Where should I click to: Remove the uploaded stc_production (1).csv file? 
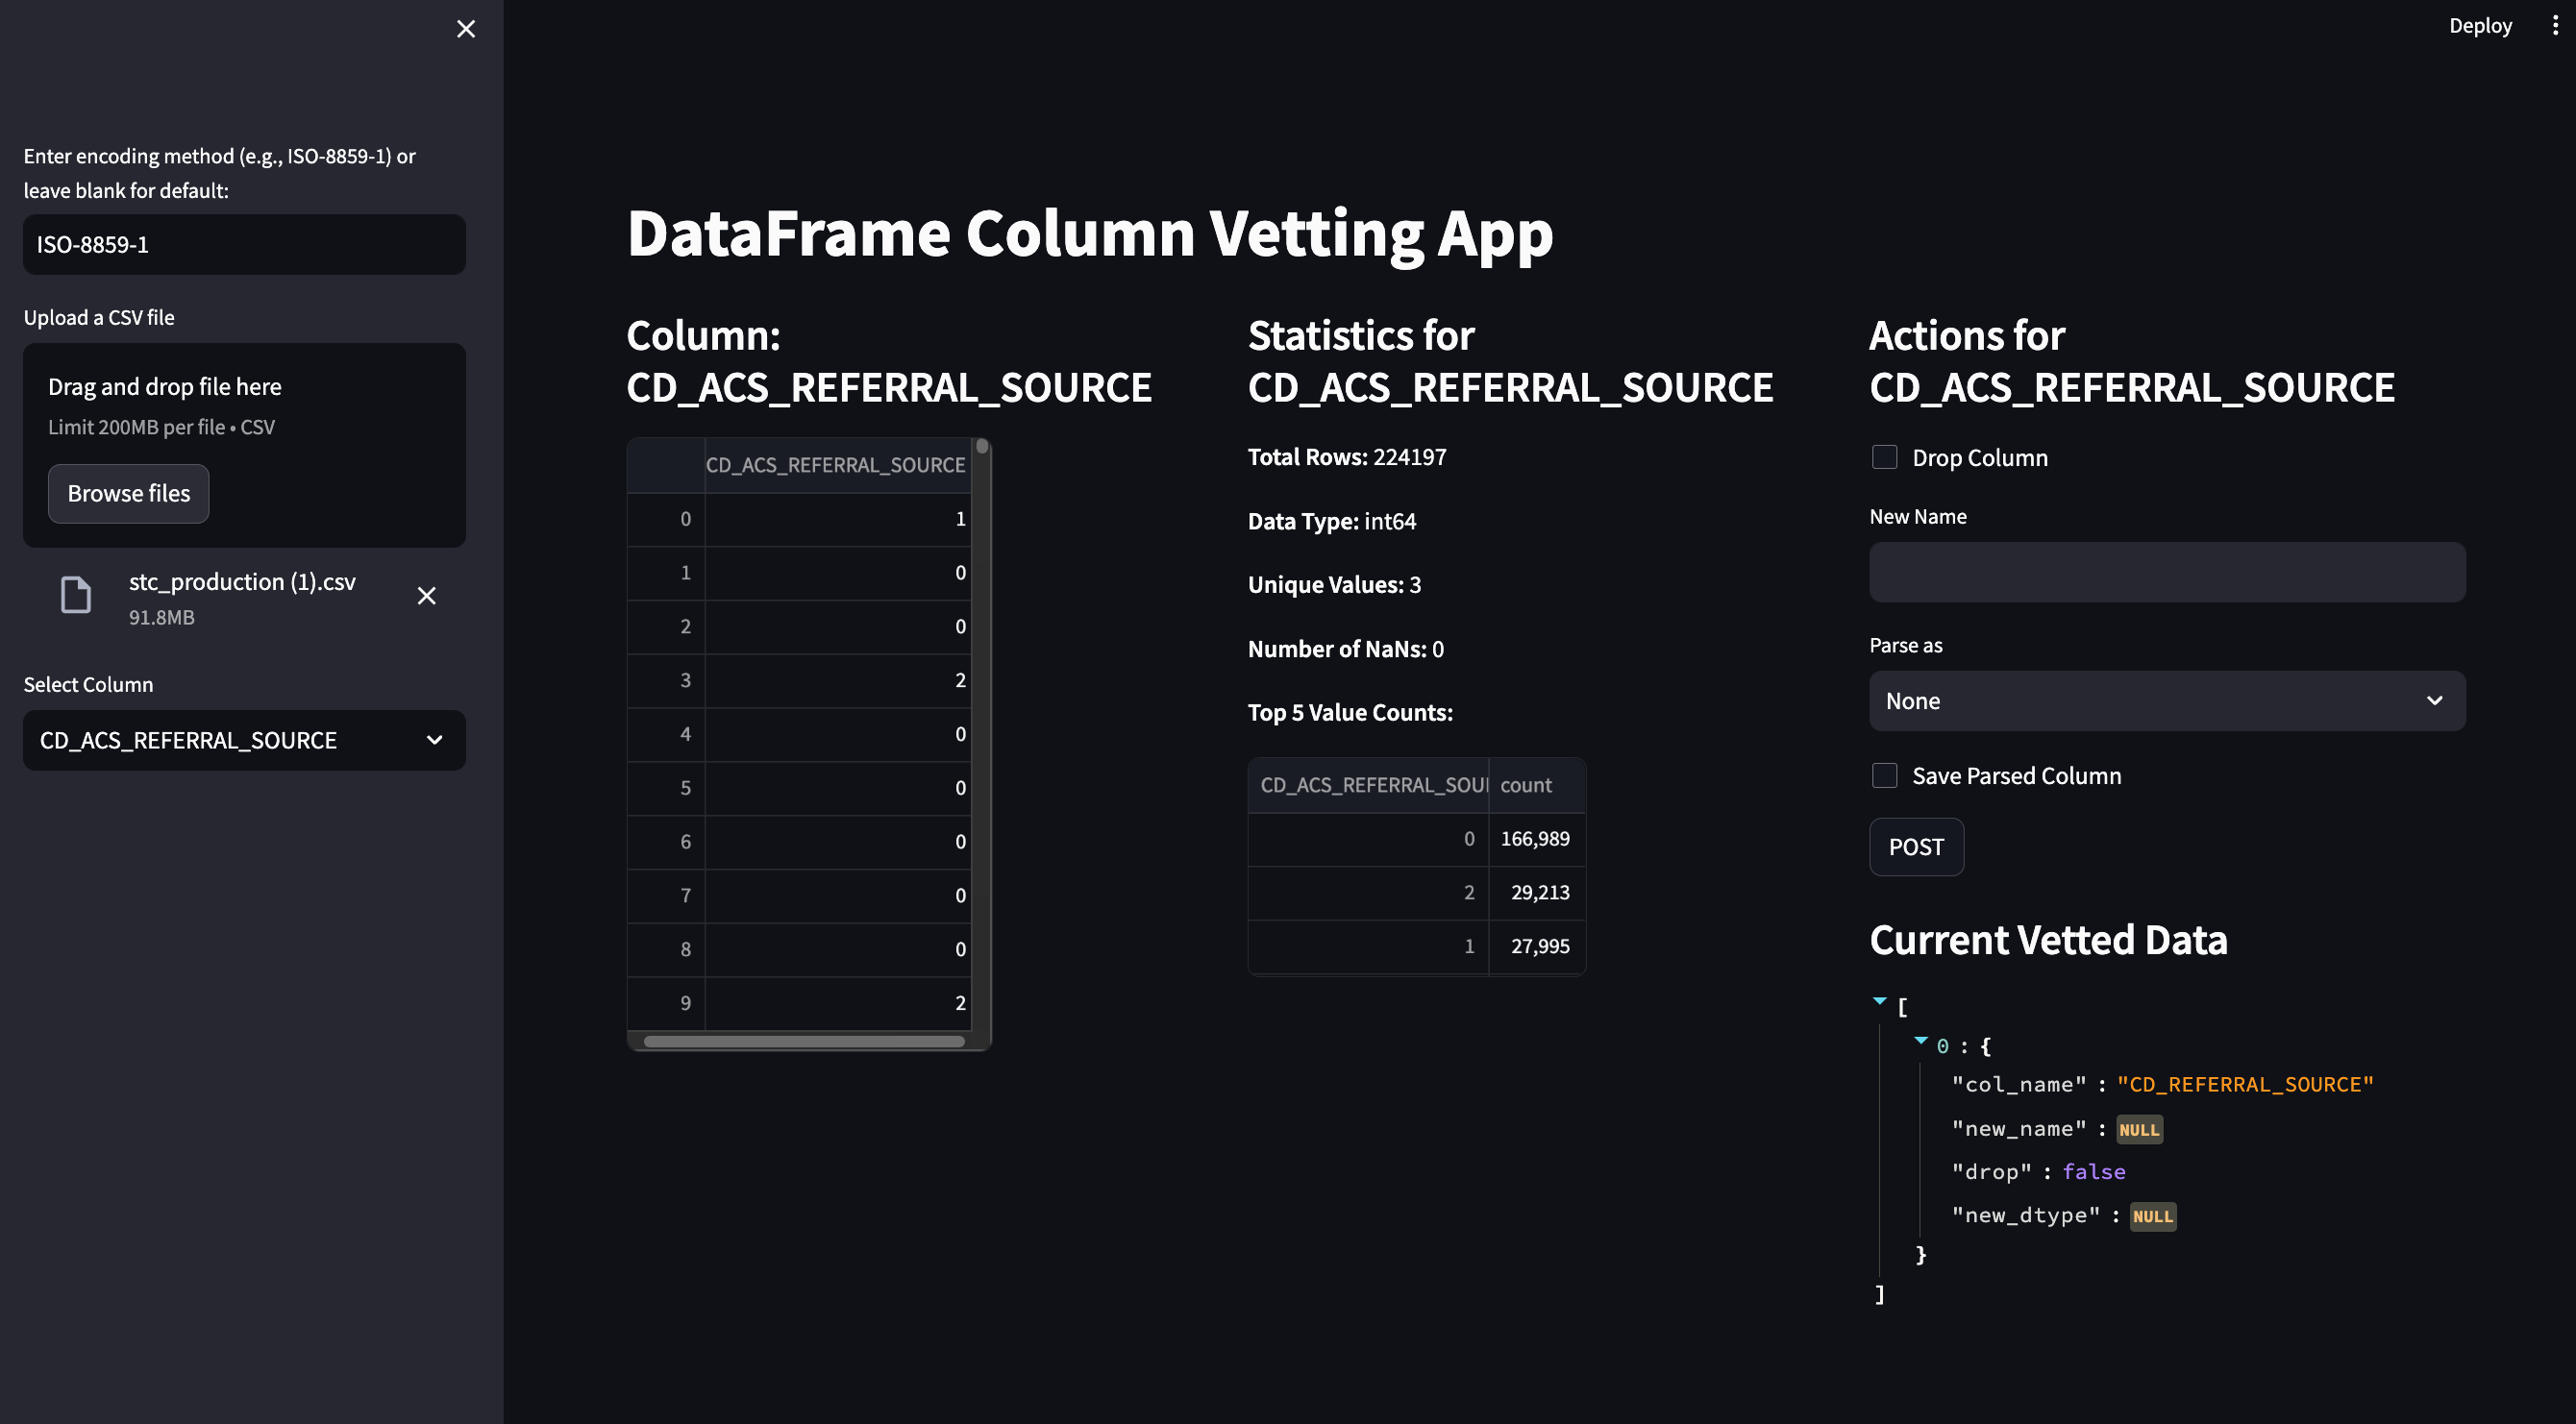point(426,596)
